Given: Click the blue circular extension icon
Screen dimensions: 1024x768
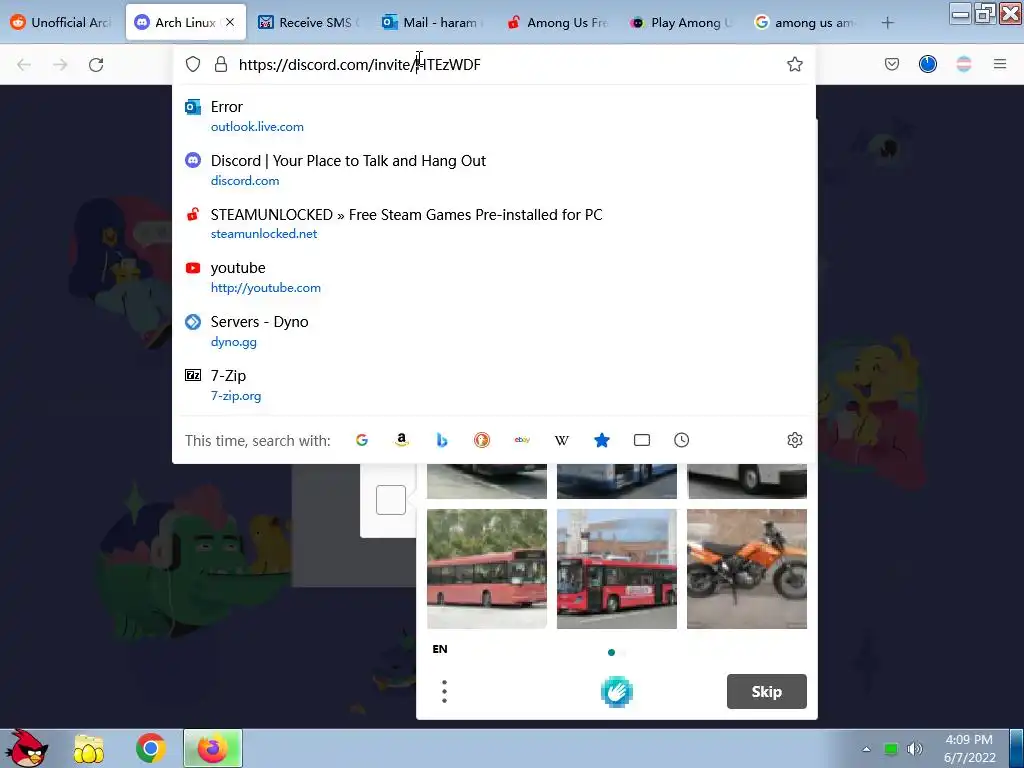Looking at the screenshot, I should [x=927, y=64].
